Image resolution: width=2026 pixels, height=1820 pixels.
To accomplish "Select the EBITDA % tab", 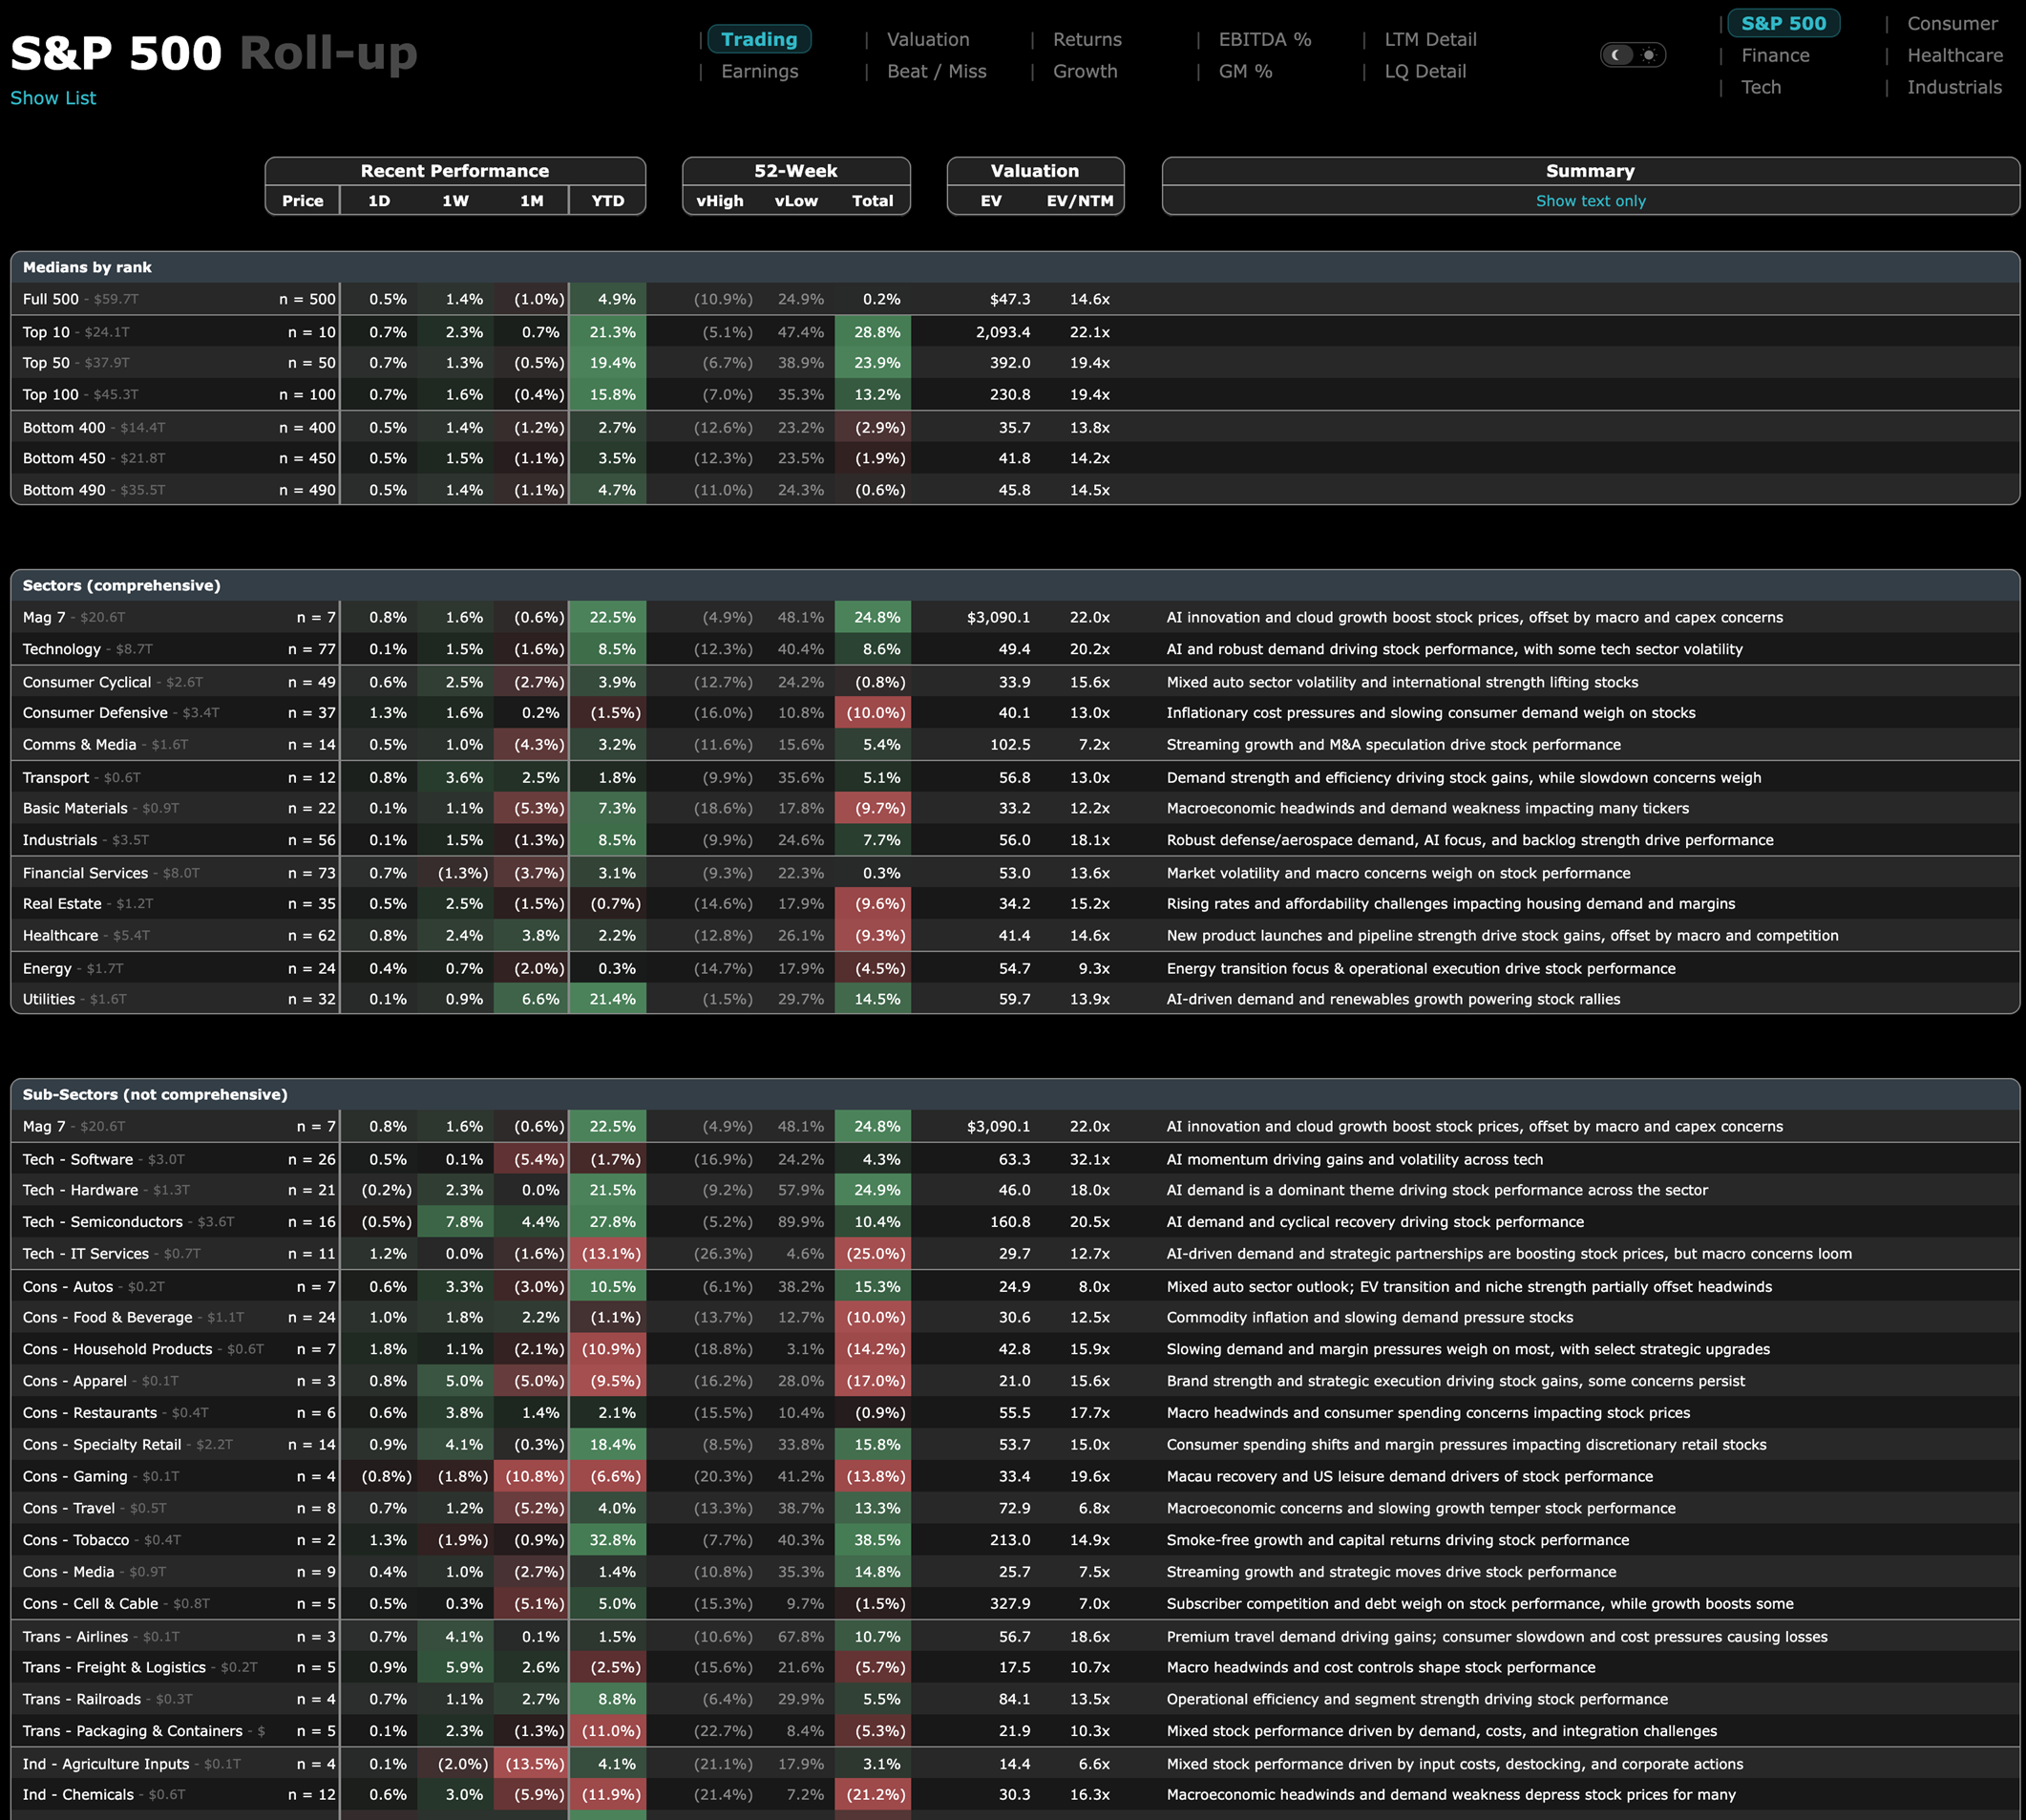I will point(1264,40).
